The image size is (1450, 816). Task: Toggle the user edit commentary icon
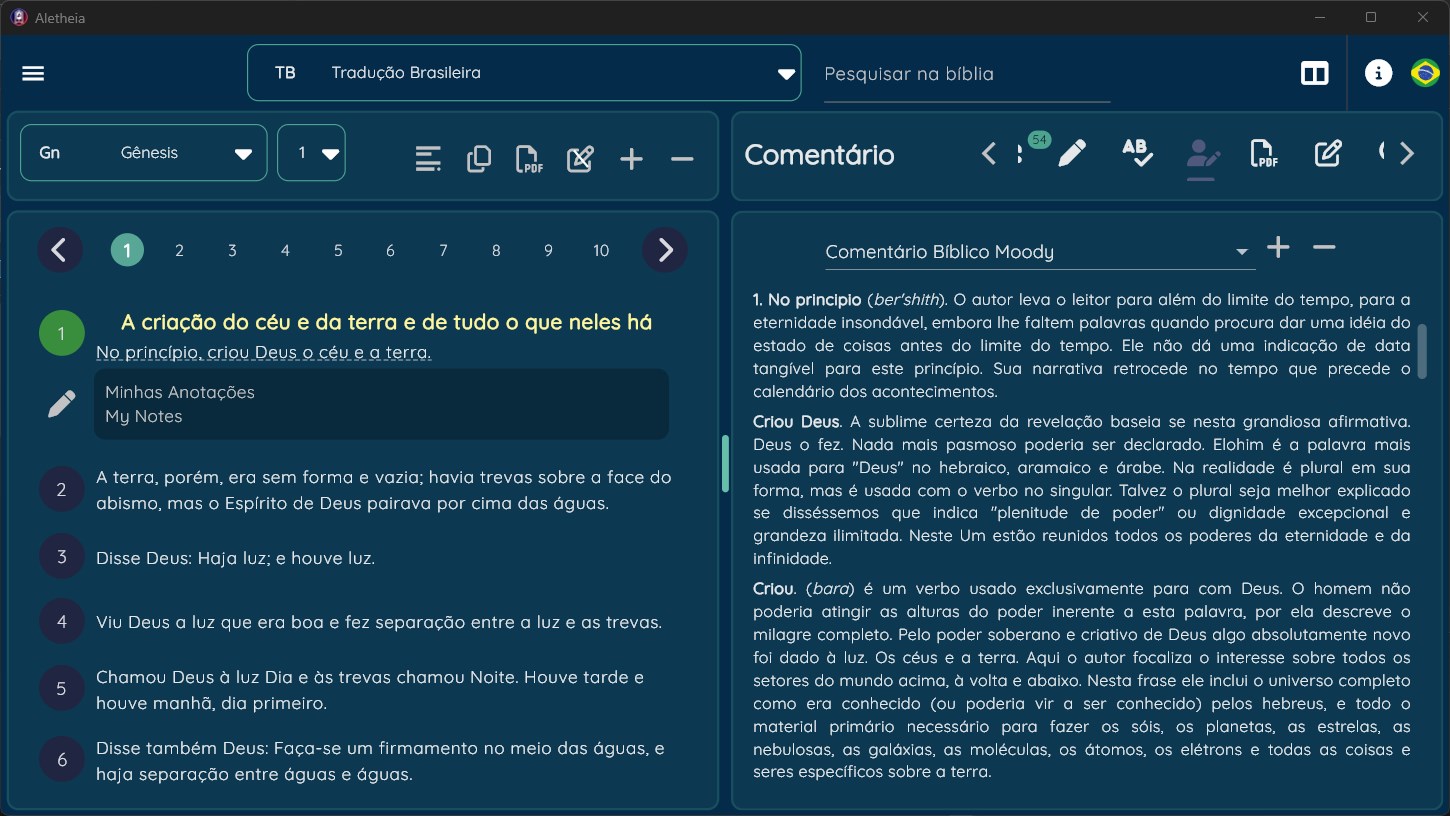point(1201,155)
